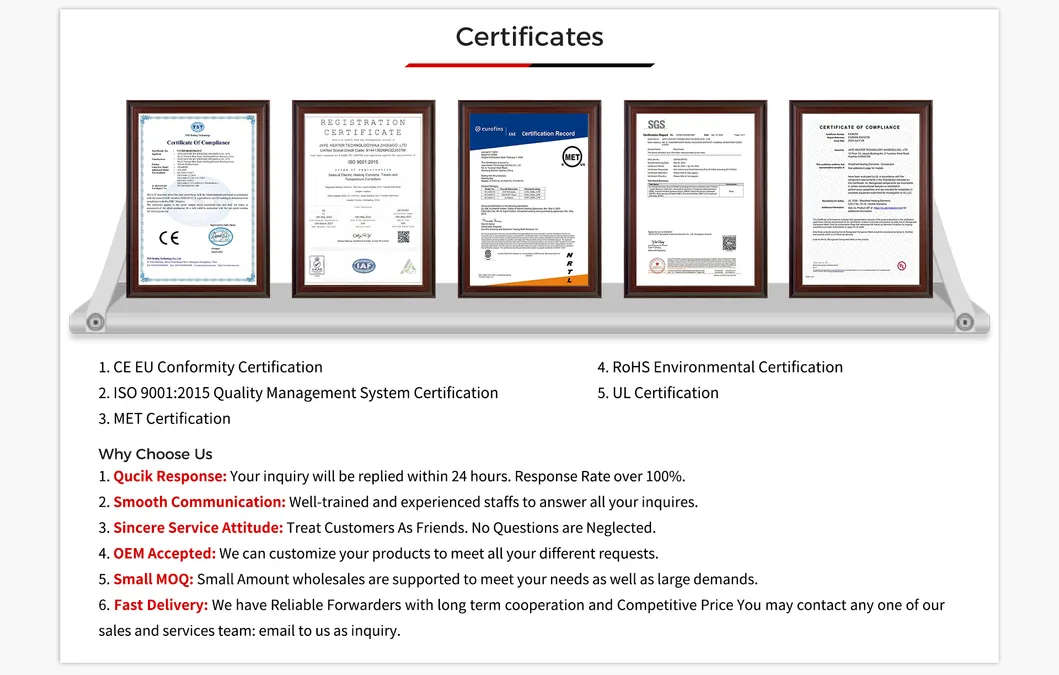The width and height of the screenshot is (1059, 675).
Task: Click the red 'OEM Accepted:' label
Action: point(164,553)
